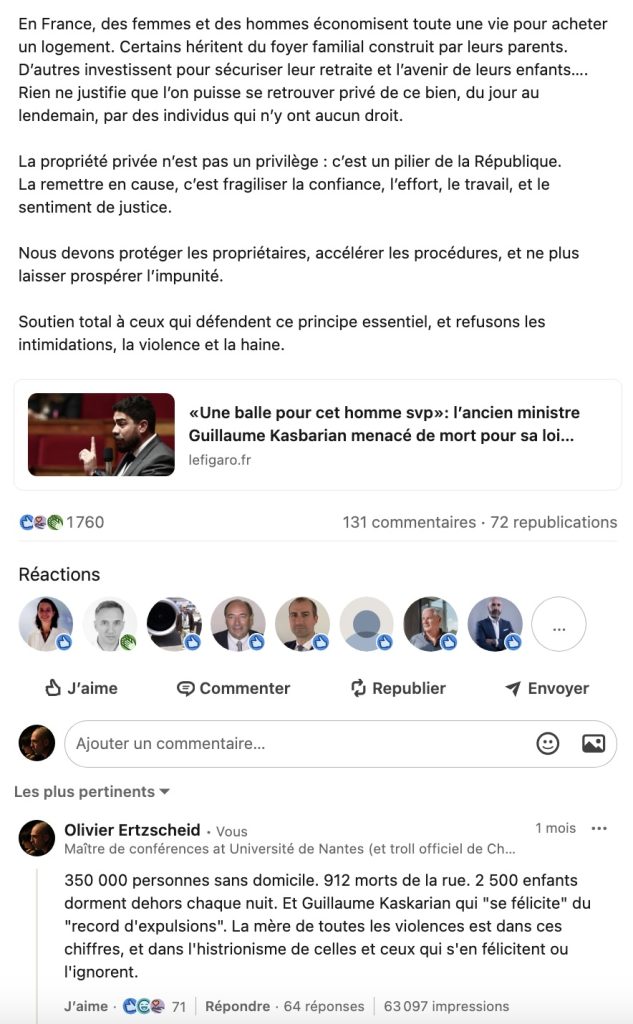The width and height of the screenshot is (633, 1024).
Task: Click the Kasbarian article thumbnail image
Action: pos(101,435)
